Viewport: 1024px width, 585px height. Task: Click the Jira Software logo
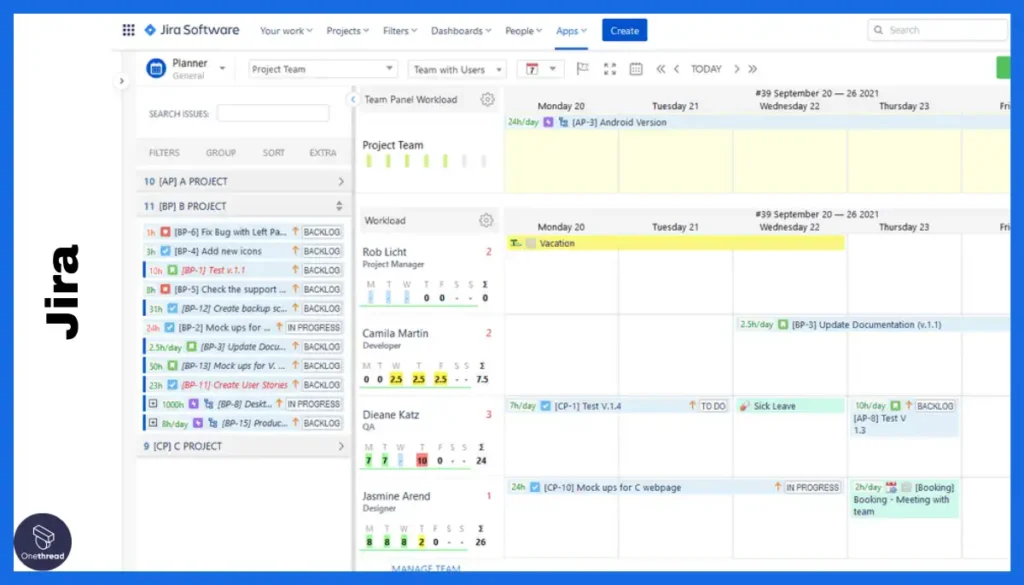point(192,30)
